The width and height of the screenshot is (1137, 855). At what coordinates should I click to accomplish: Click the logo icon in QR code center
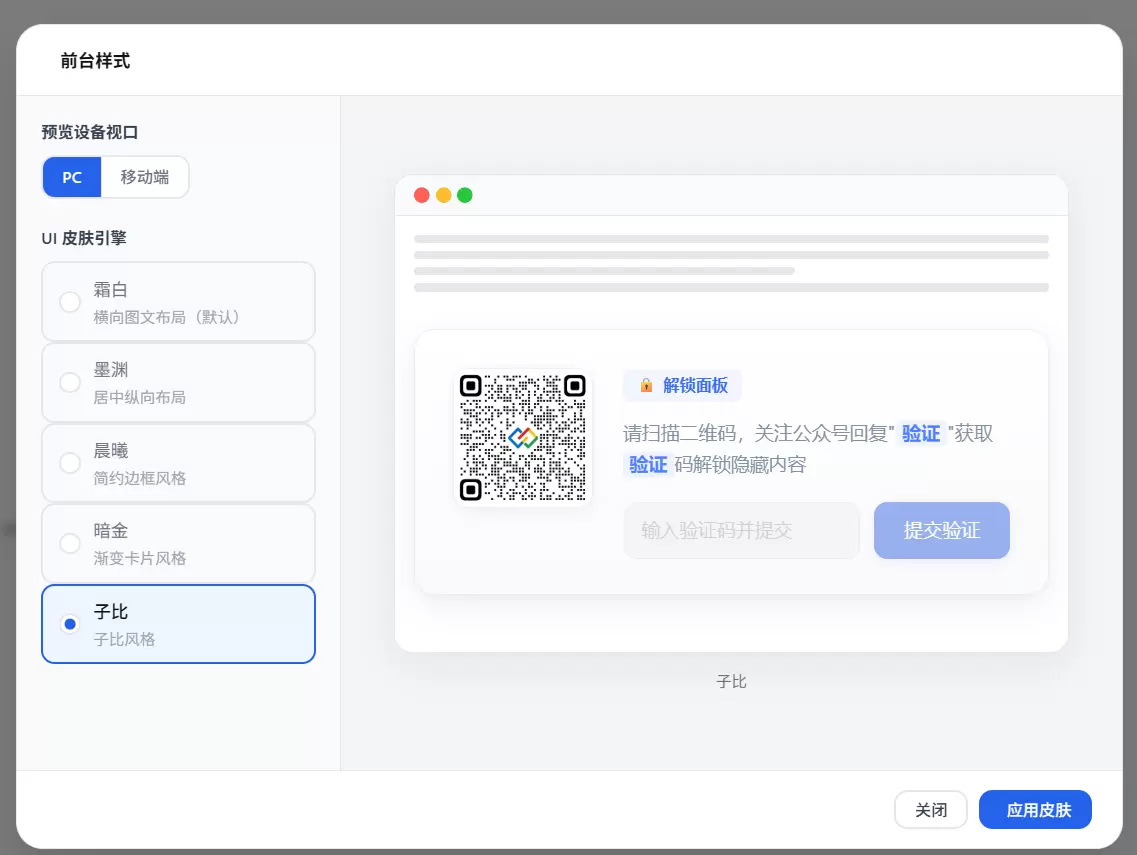[x=523, y=437]
